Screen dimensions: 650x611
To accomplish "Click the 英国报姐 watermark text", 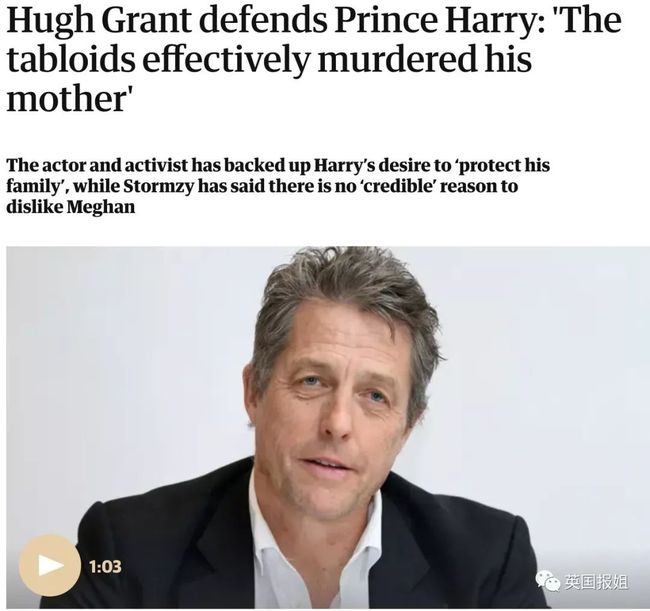I will coord(596,582).
